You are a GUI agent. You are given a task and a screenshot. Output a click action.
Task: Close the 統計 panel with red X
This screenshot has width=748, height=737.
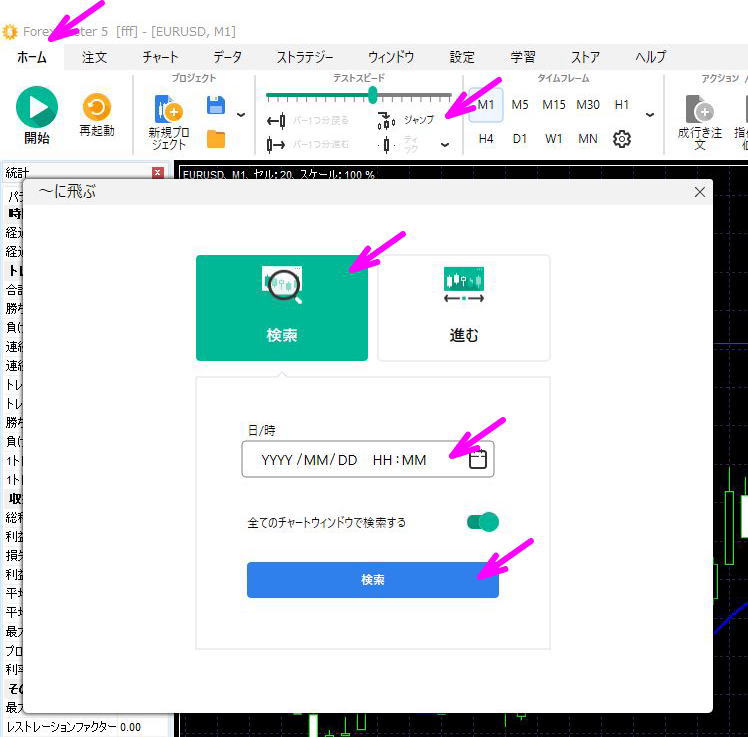point(158,172)
